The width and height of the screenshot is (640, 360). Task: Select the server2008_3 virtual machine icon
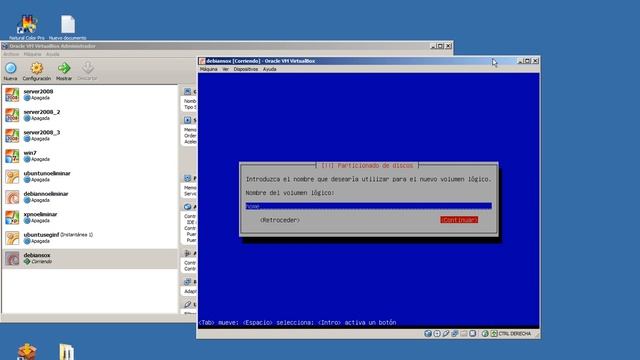[x=12, y=135]
